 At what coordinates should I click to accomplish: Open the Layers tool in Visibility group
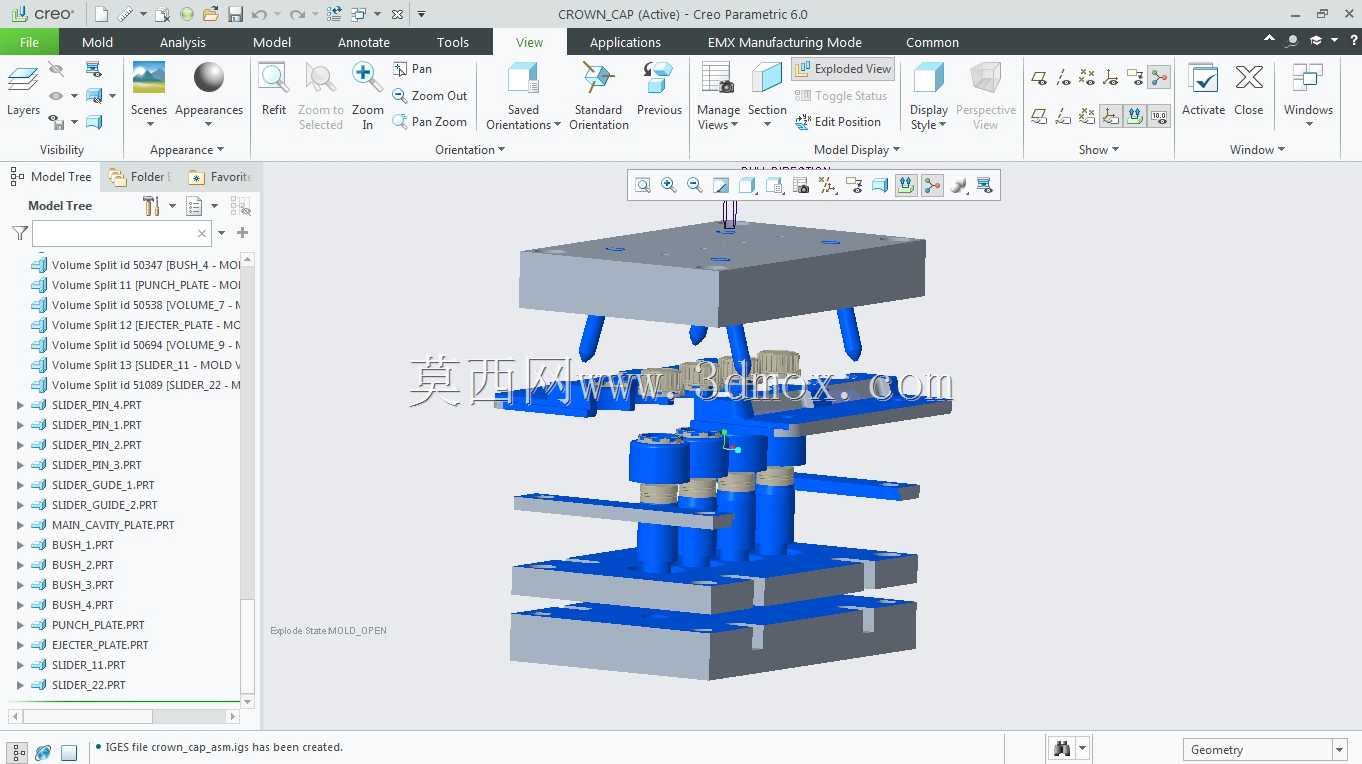[x=23, y=90]
